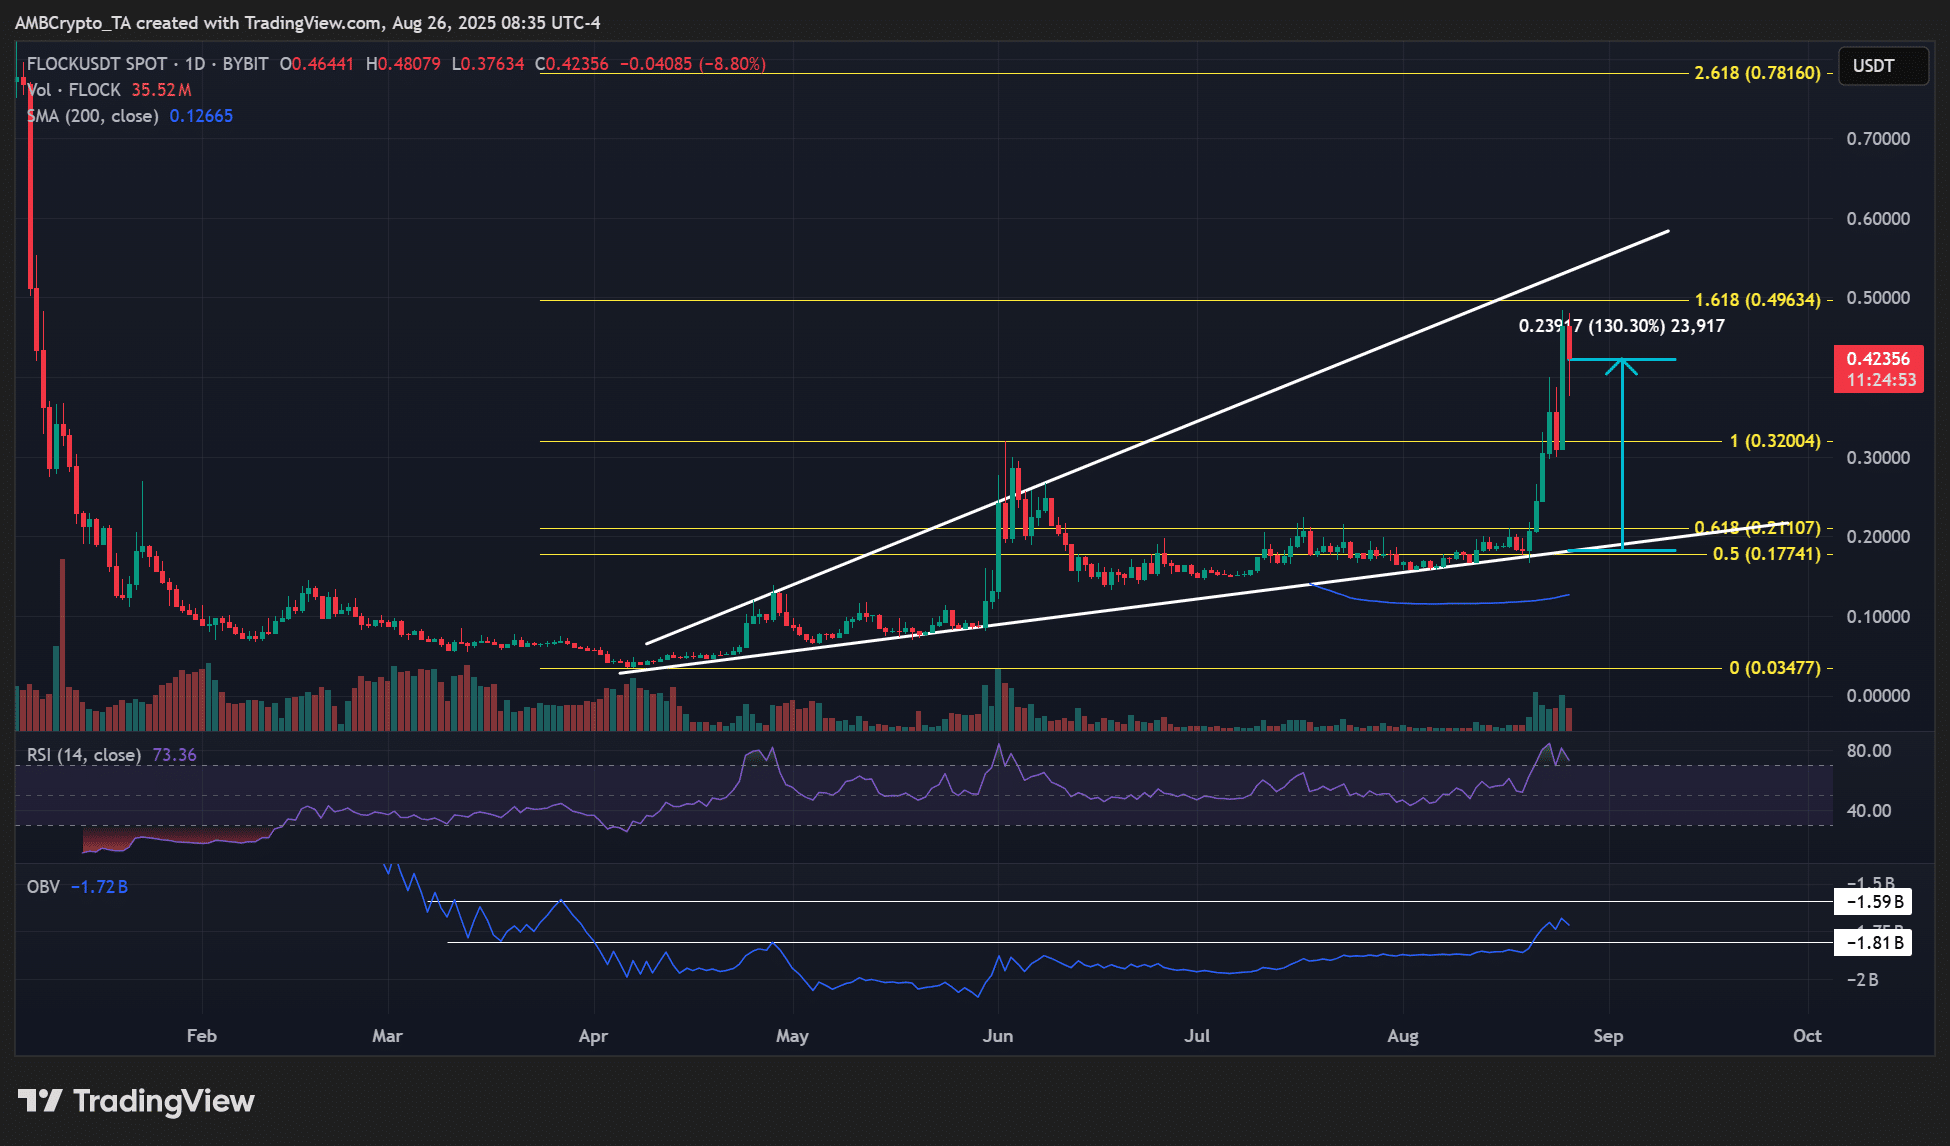Click the TradingView logo icon
The height and width of the screenshot is (1146, 1950).
click(x=41, y=1101)
